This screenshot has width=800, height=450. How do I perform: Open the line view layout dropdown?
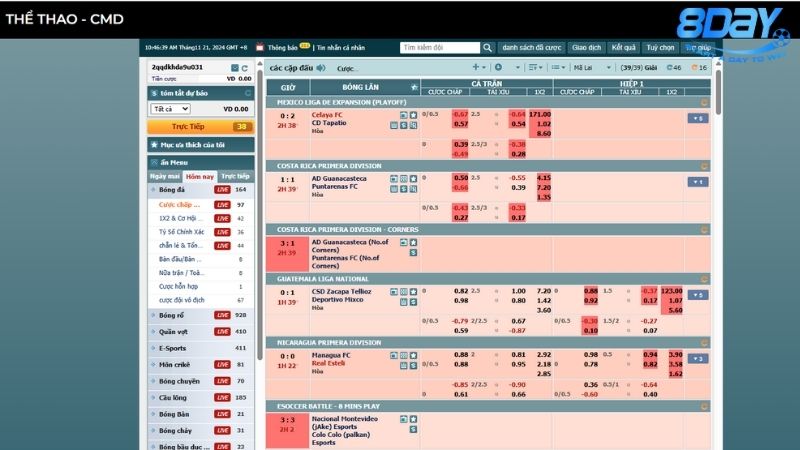point(558,67)
